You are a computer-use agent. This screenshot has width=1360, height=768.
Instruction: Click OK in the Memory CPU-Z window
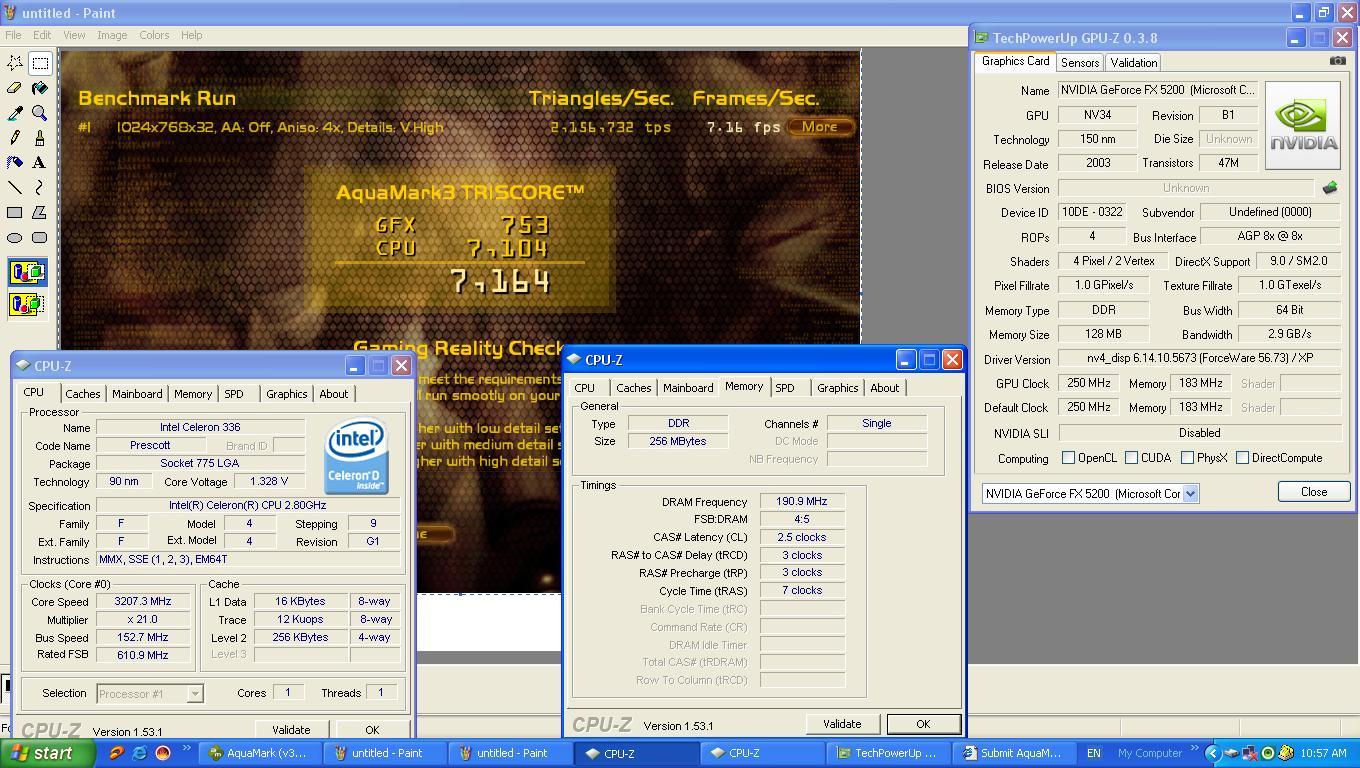(923, 724)
